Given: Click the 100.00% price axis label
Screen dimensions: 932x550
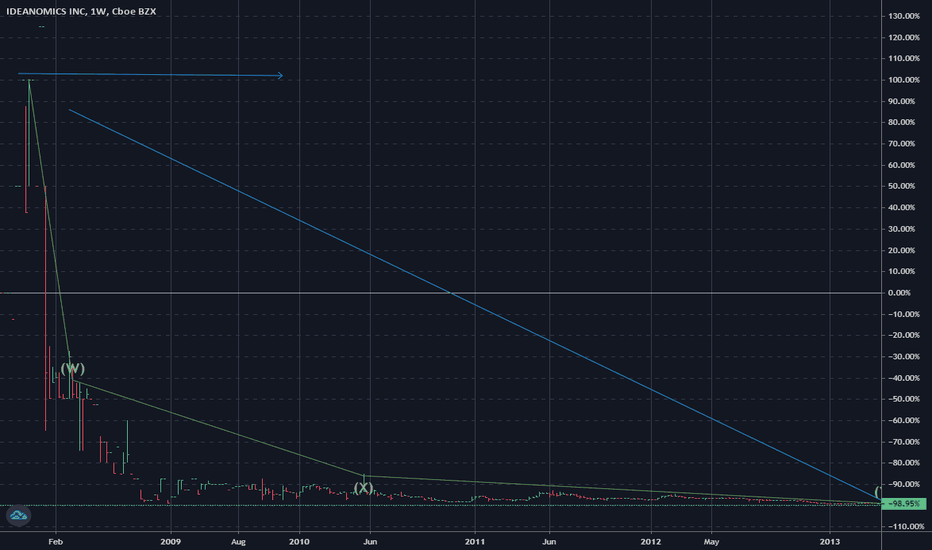Looking at the screenshot, I should point(904,80).
